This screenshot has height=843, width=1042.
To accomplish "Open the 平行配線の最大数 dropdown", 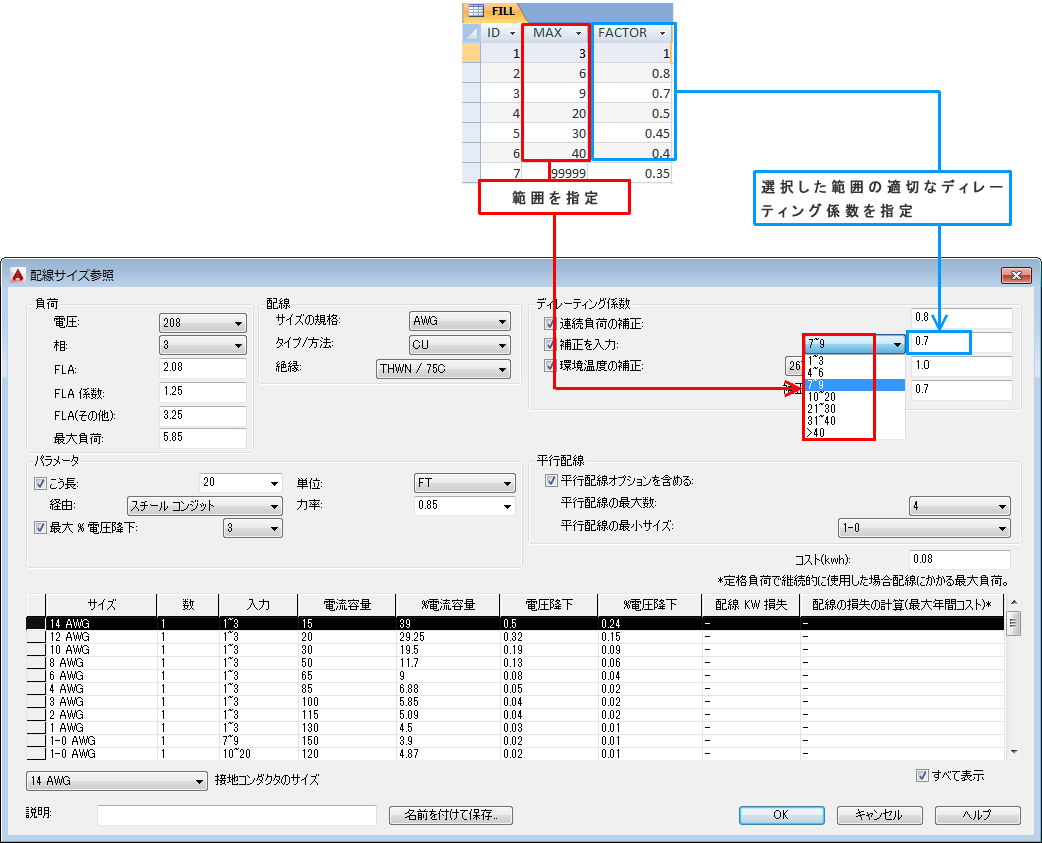I will click(x=960, y=506).
